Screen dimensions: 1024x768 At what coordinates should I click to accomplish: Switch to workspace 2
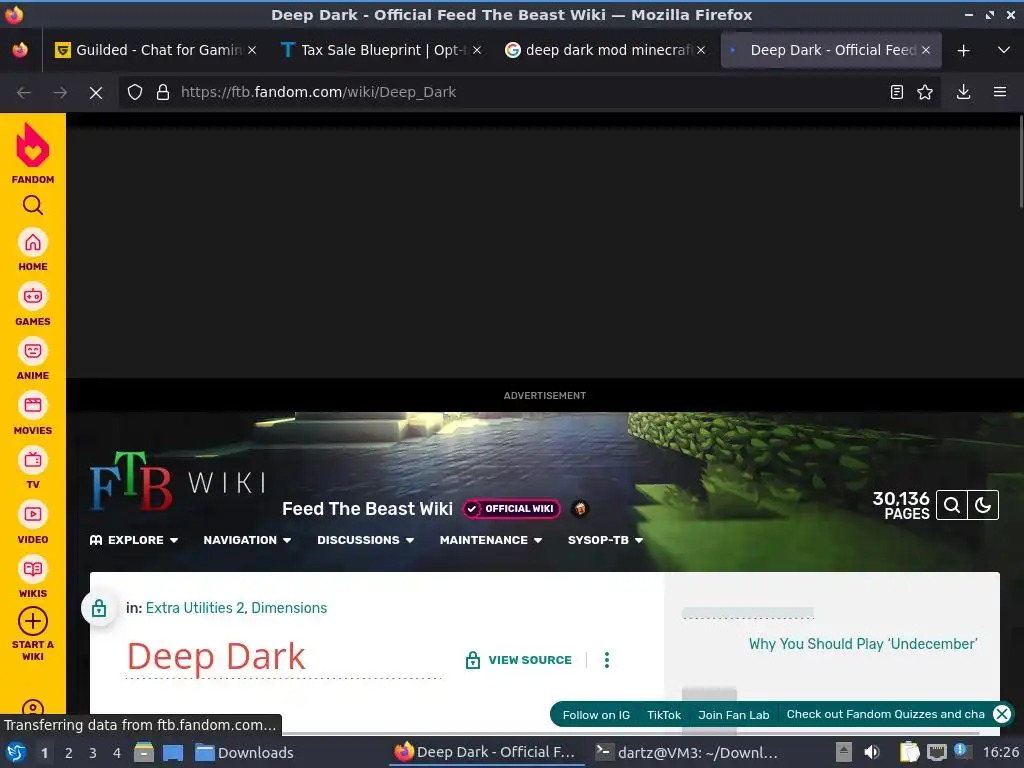[x=69, y=752]
